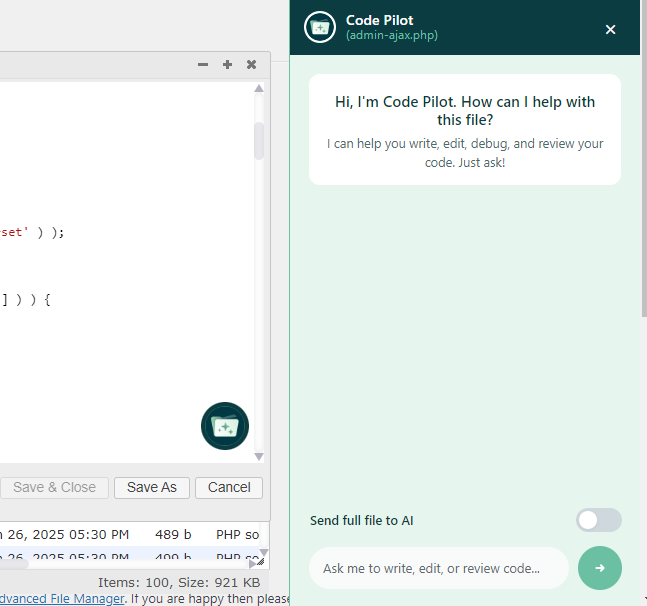
Task: Toggle Send full file to AI switch
Action: coord(599,520)
